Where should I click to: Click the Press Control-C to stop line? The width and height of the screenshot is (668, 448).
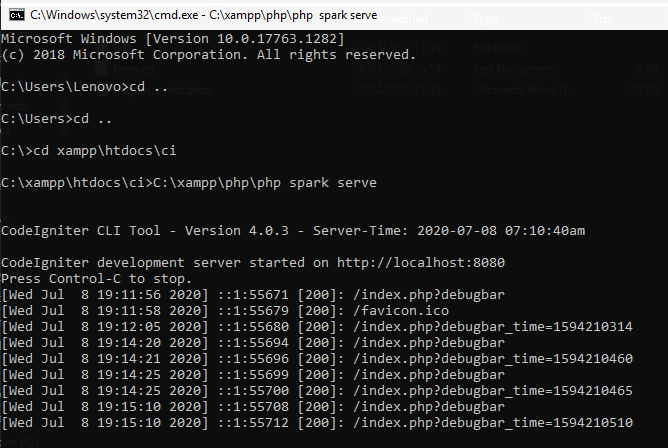(97, 279)
